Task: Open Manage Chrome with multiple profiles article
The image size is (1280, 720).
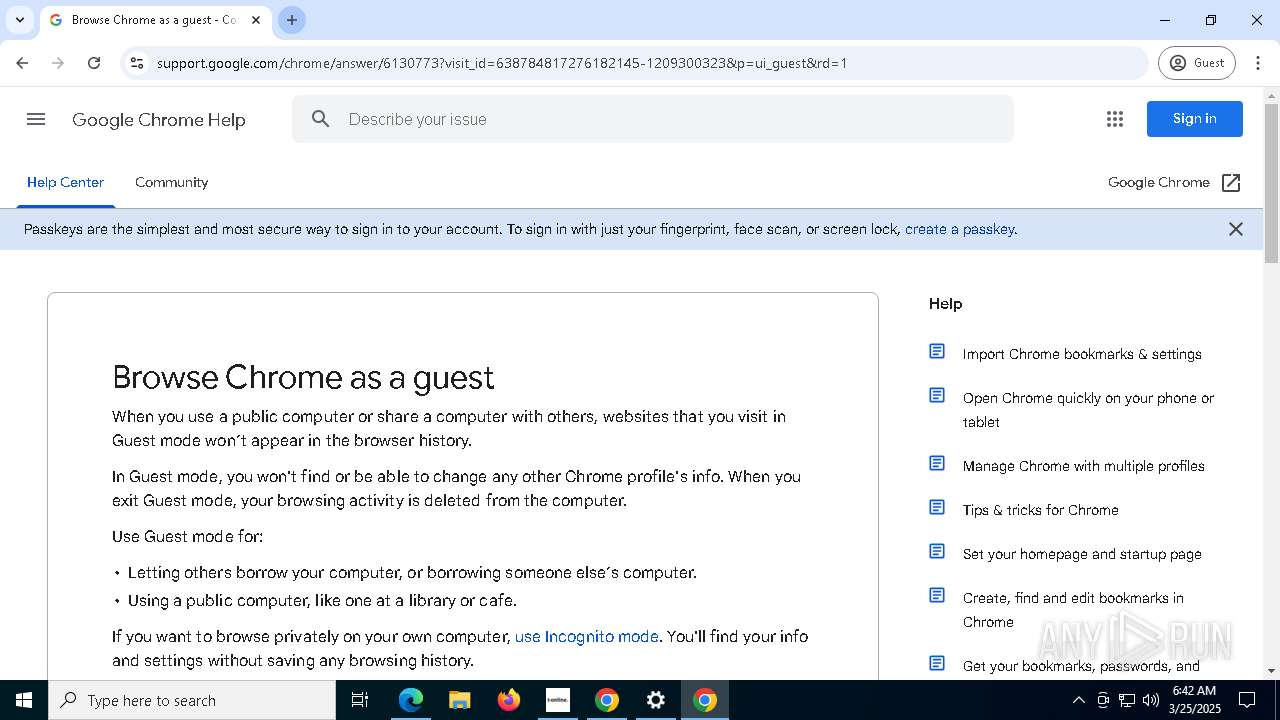Action: (x=1083, y=466)
